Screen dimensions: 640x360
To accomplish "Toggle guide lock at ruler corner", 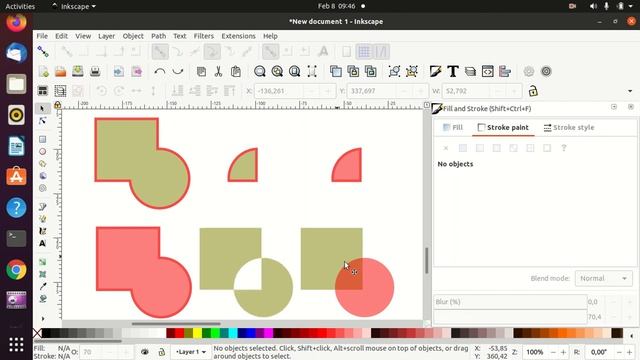I will tap(58, 105).
